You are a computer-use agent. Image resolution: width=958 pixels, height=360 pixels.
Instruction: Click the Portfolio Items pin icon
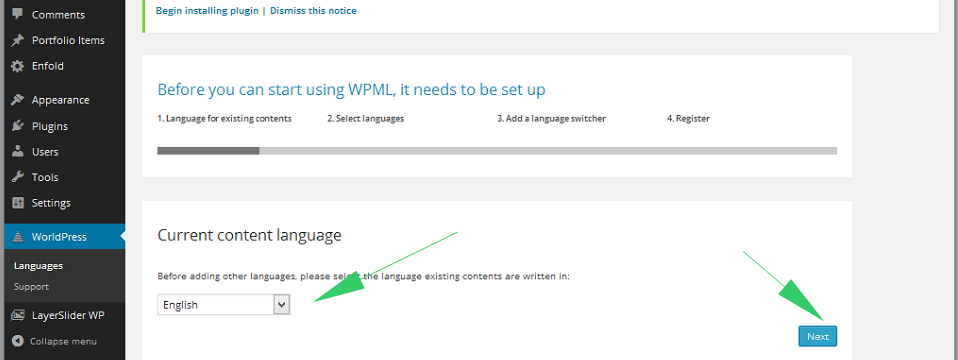pos(18,40)
